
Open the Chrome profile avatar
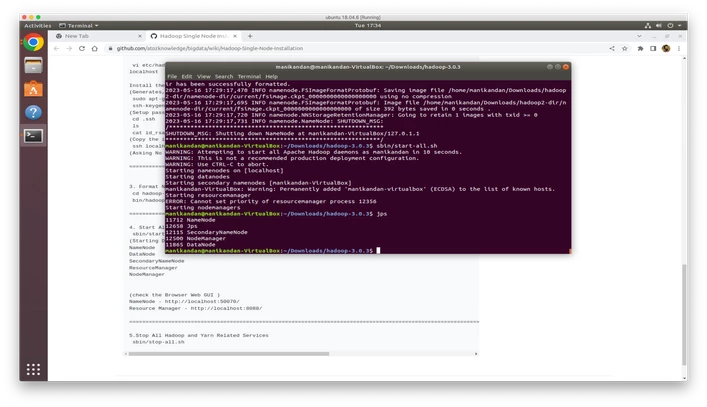tap(666, 48)
